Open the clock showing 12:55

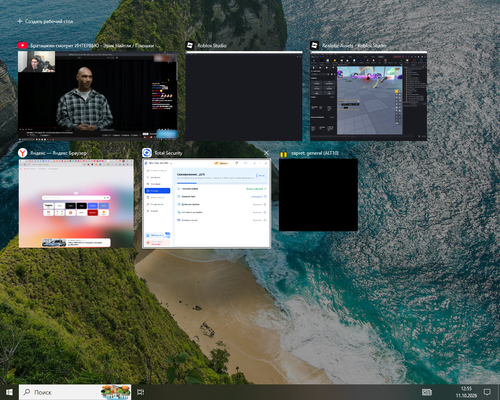tap(466, 392)
